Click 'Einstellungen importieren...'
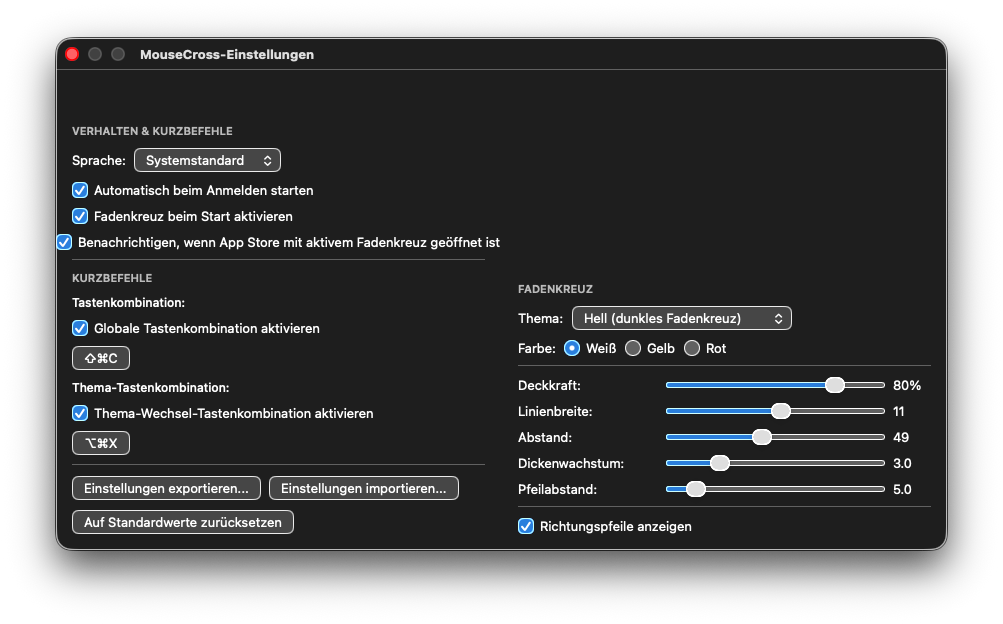This screenshot has width=1003, height=624. [363, 488]
